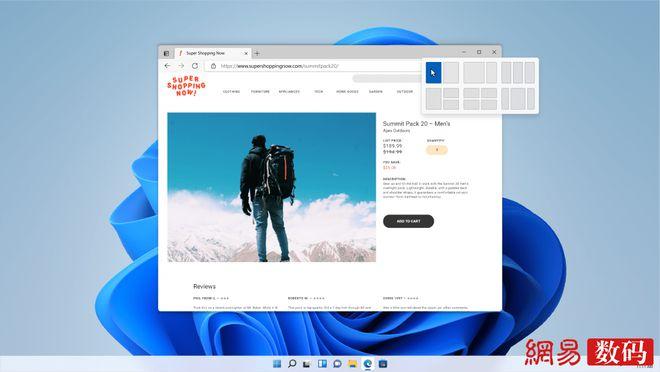This screenshot has width=660, height=372.
Task: Open the Clothing category
Action: point(231,91)
